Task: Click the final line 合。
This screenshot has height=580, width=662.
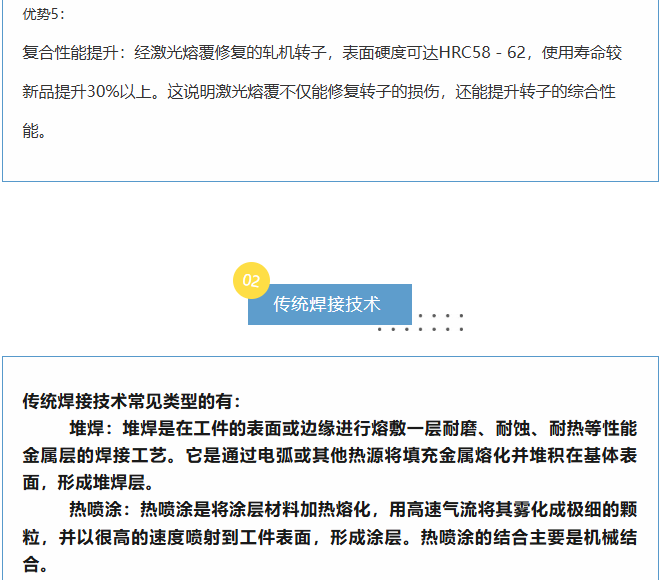Action: coord(35,564)
